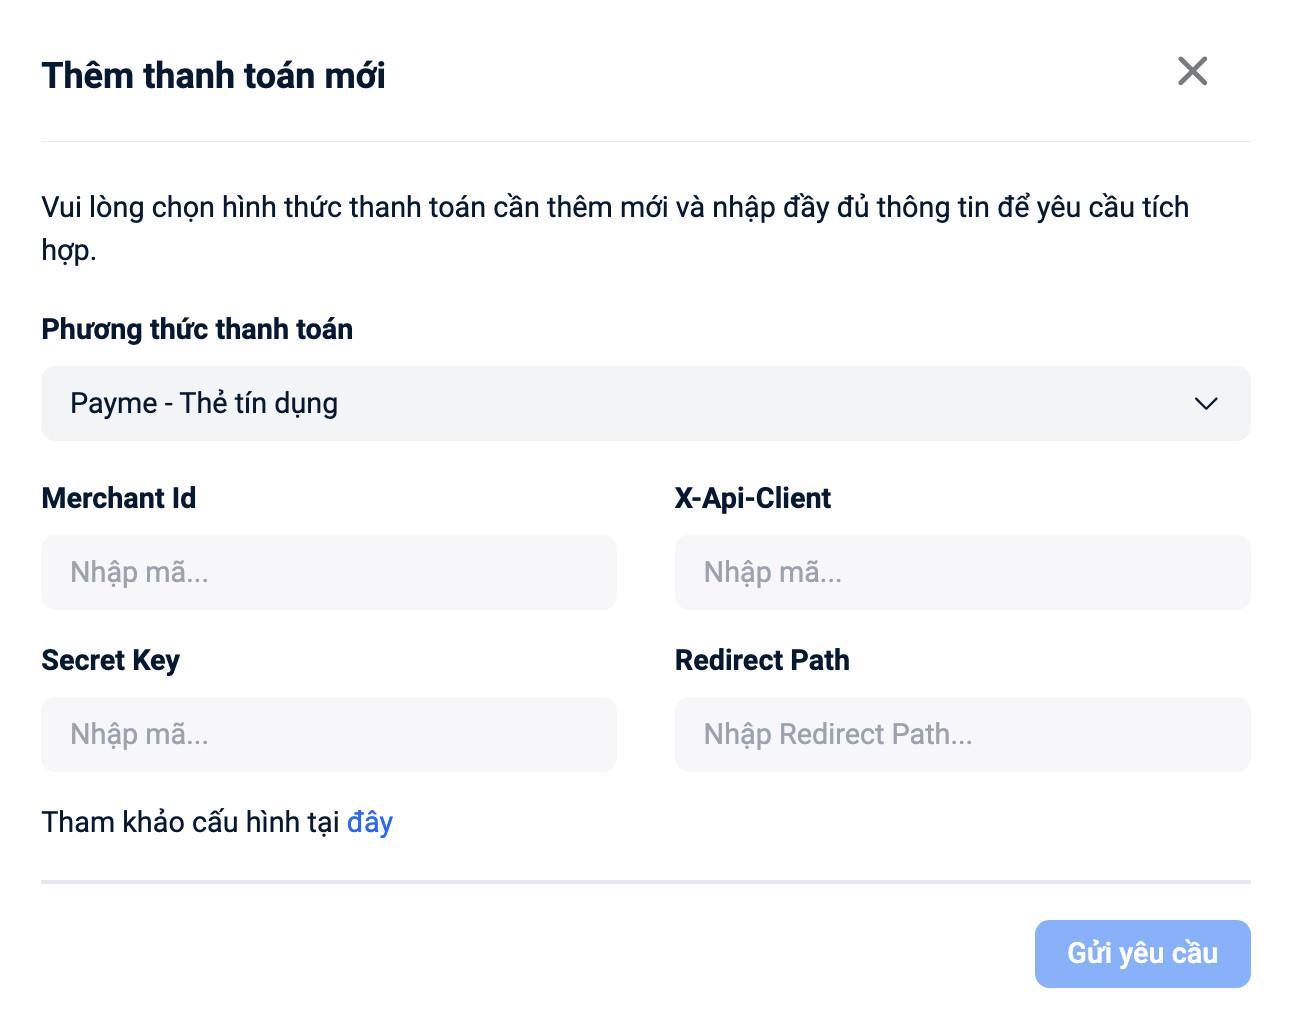This screenshot has width=1292, height=1028.
Task: Click the Redirect Path input field
Action: 962,735
